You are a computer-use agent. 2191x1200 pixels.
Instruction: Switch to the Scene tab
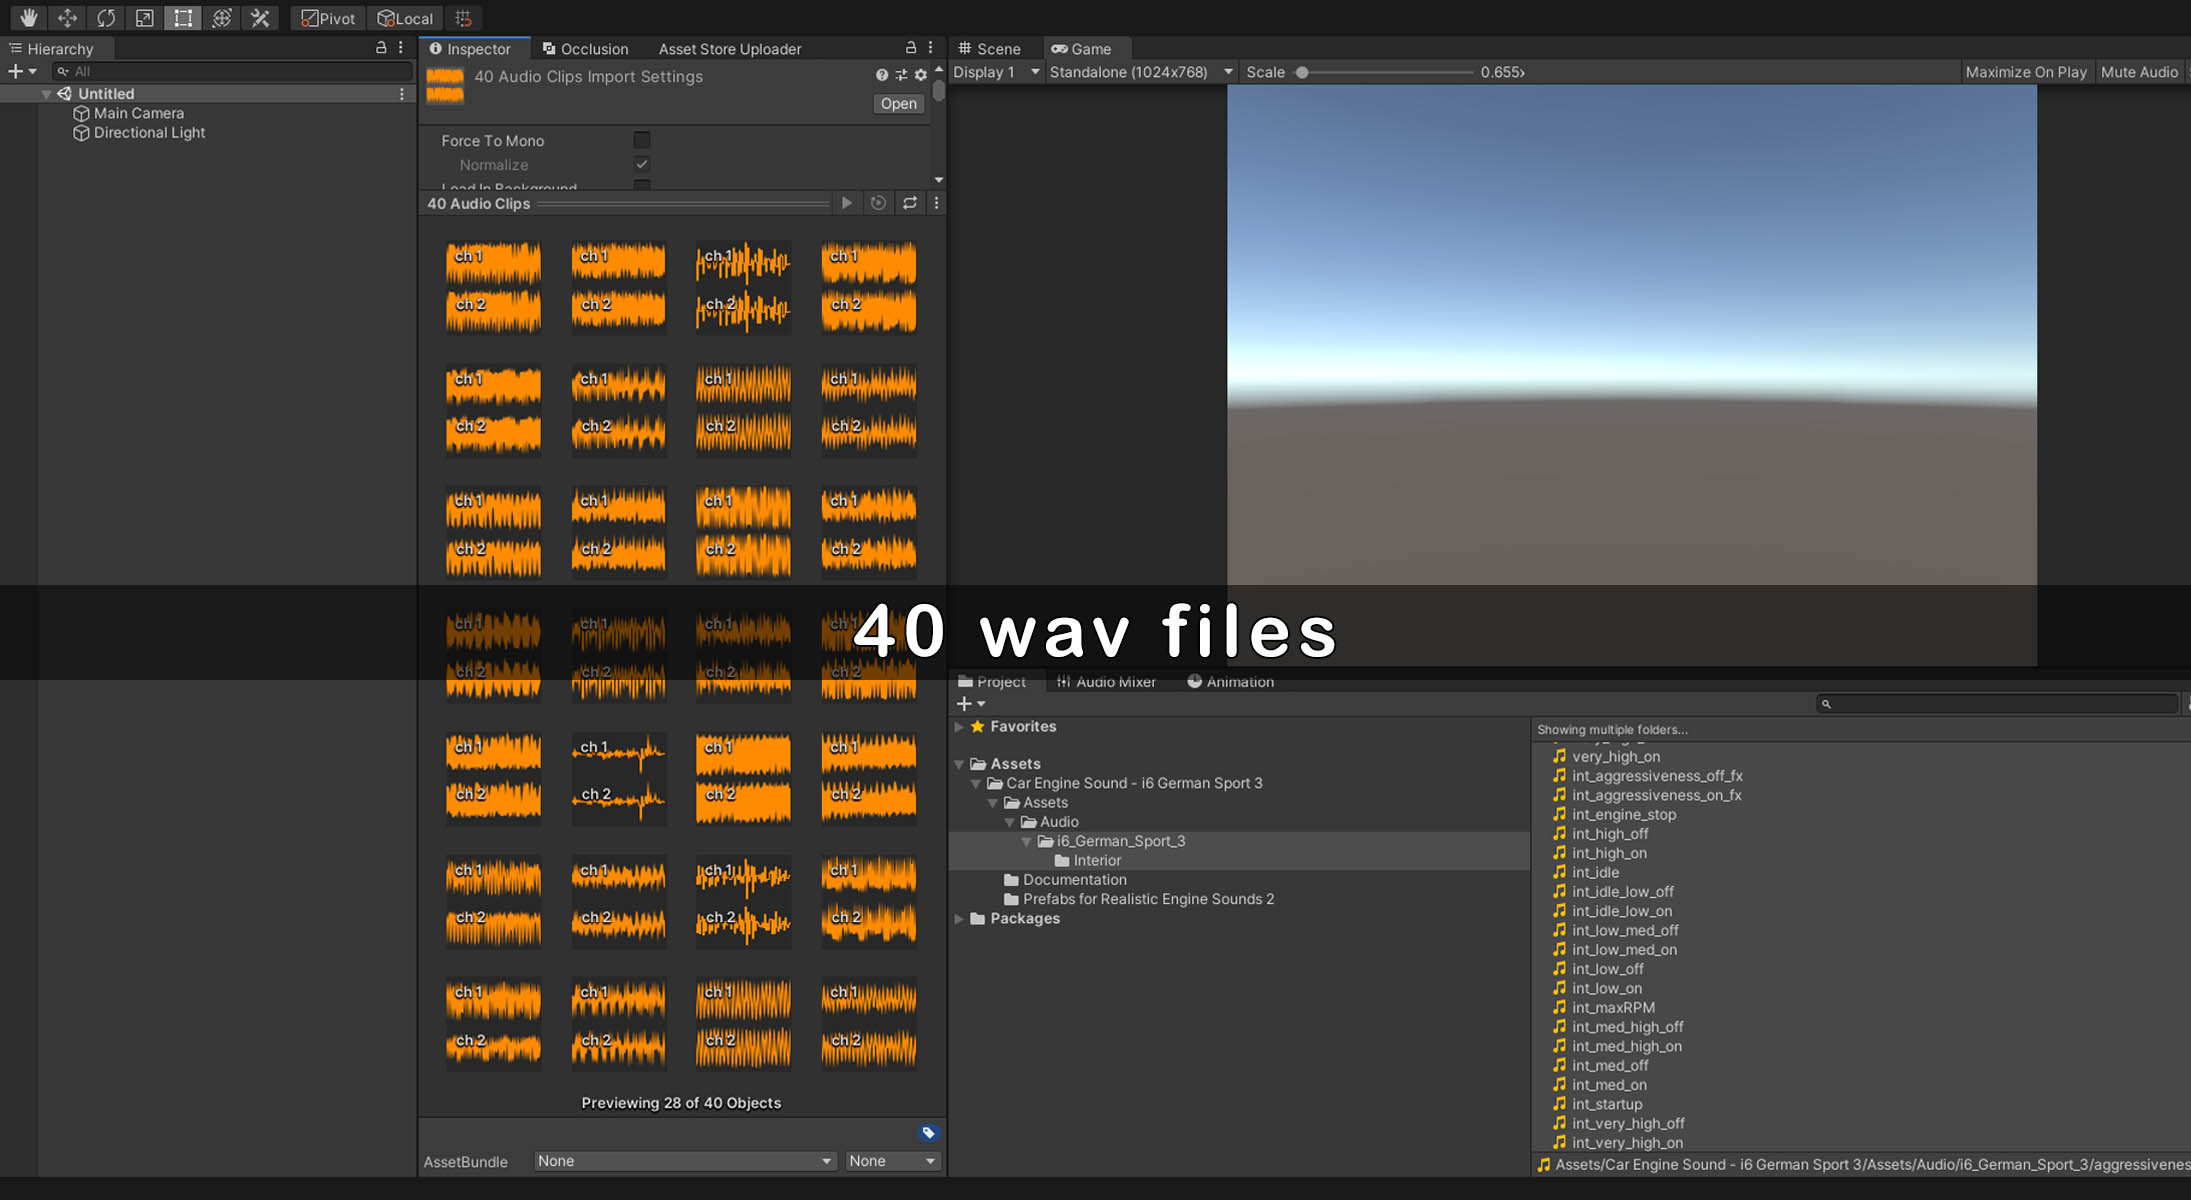coord(990,48)
